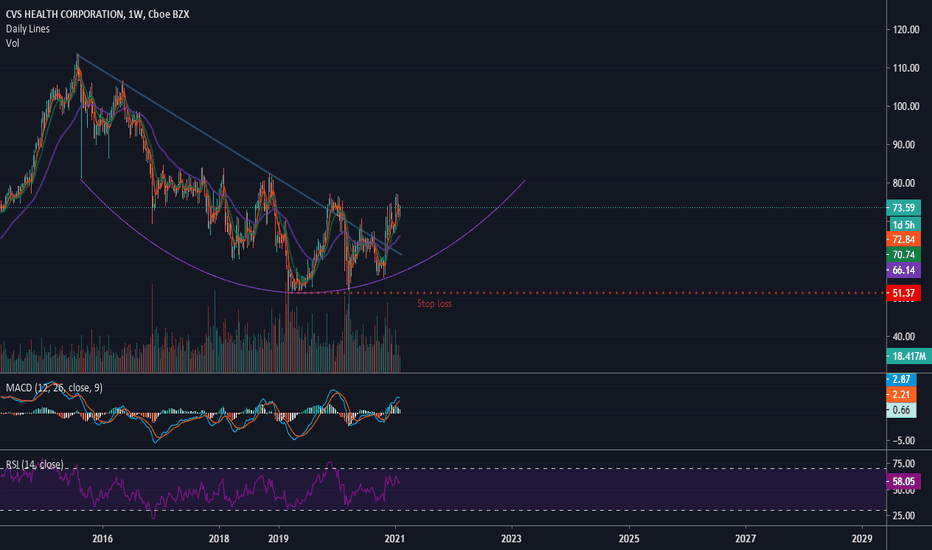Click the 2021 label on time axis
Image resolution: width=932 pixels, height=550 pixels.
coord(395,539)
